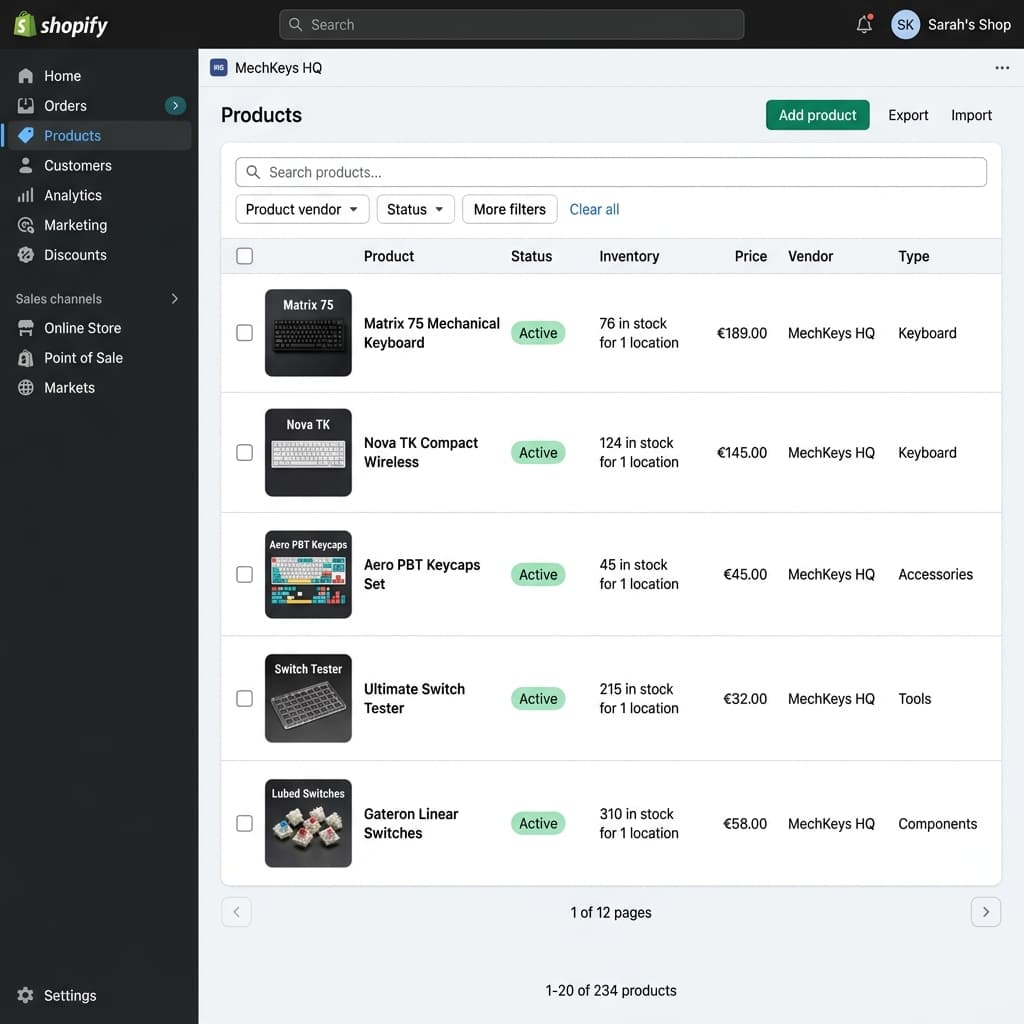The image size is (1024, 1024).
Task: Toggle the select-all products checkbox
Action: pos(244,256)
